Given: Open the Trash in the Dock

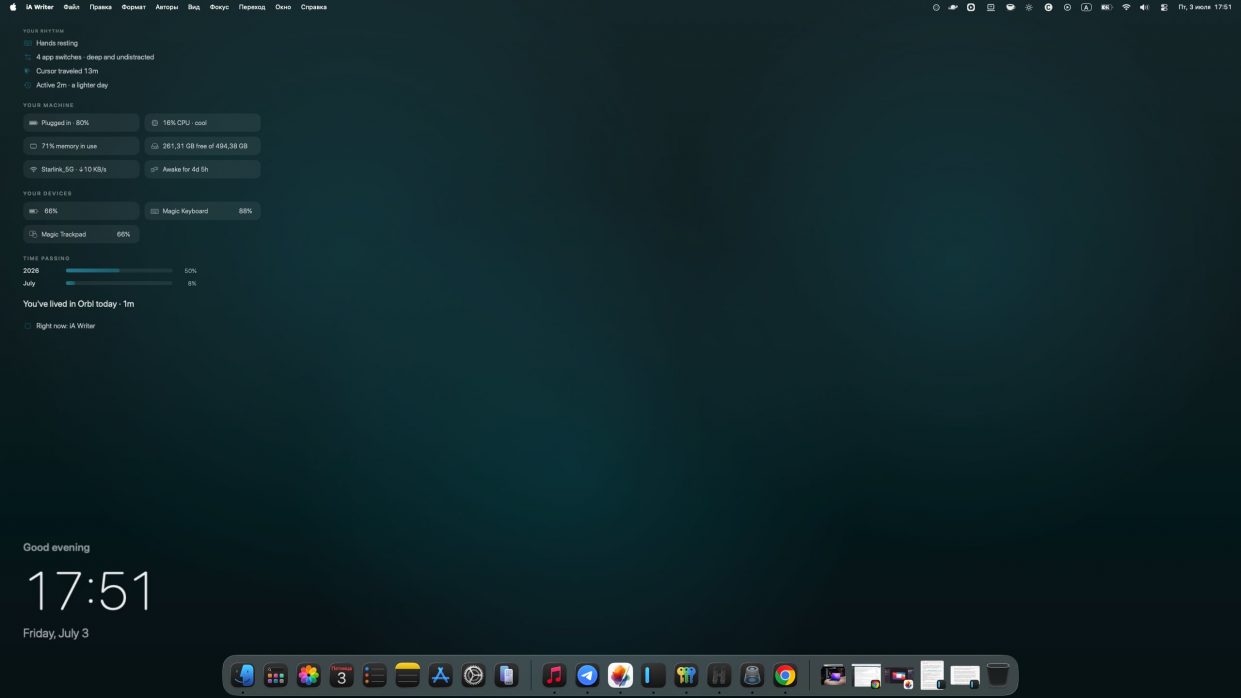Looking at the screenshot, I should [x=998, y=676].
